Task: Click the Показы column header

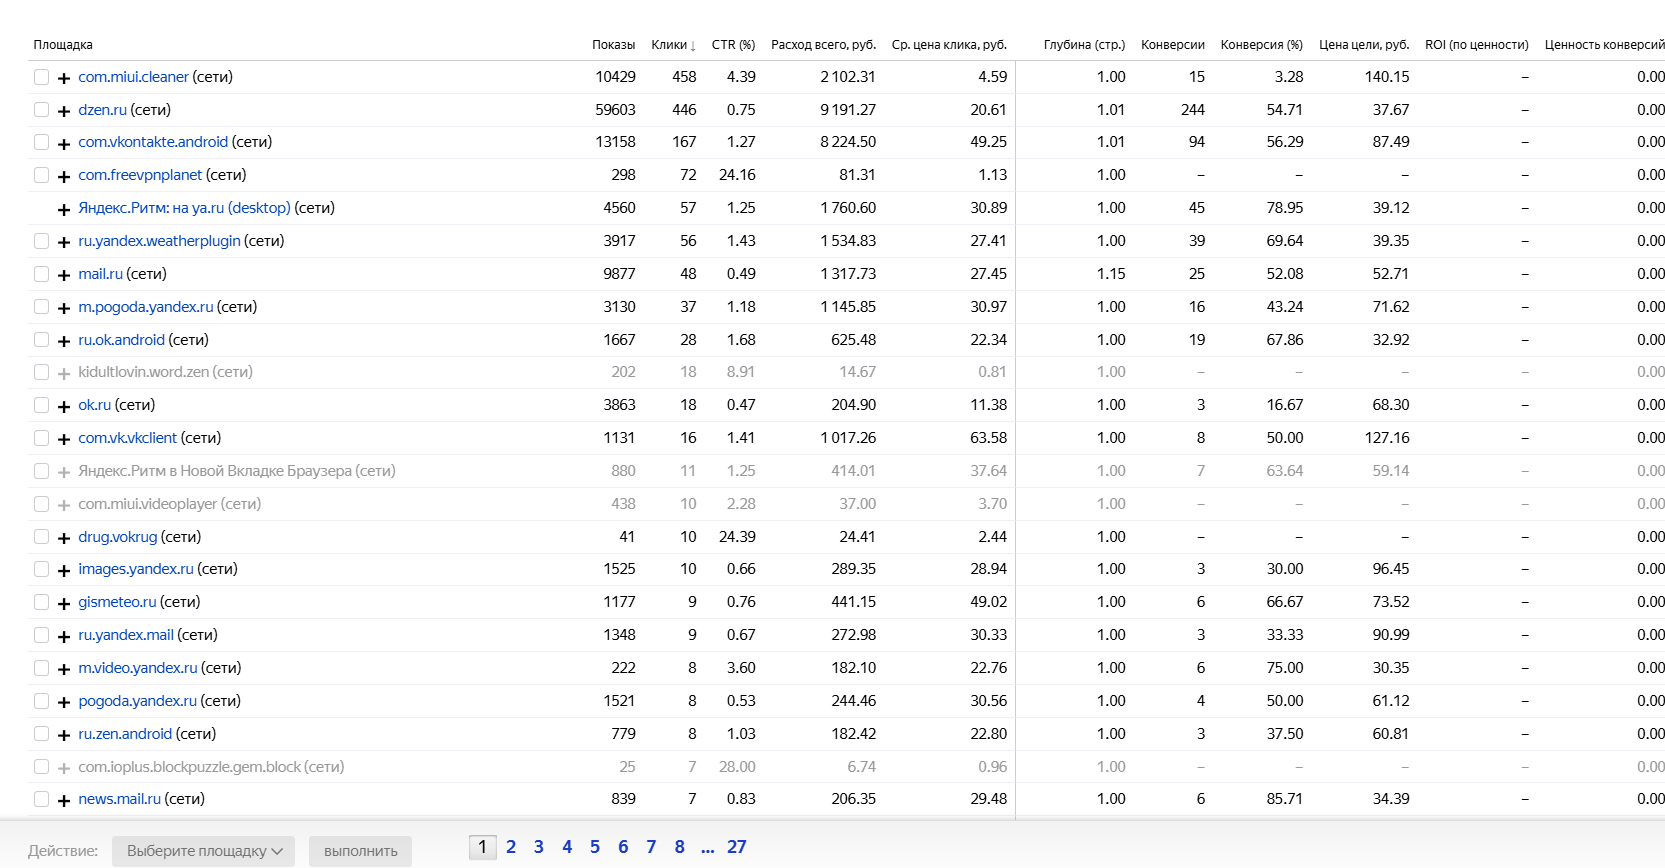Action: tap(613, 45)
